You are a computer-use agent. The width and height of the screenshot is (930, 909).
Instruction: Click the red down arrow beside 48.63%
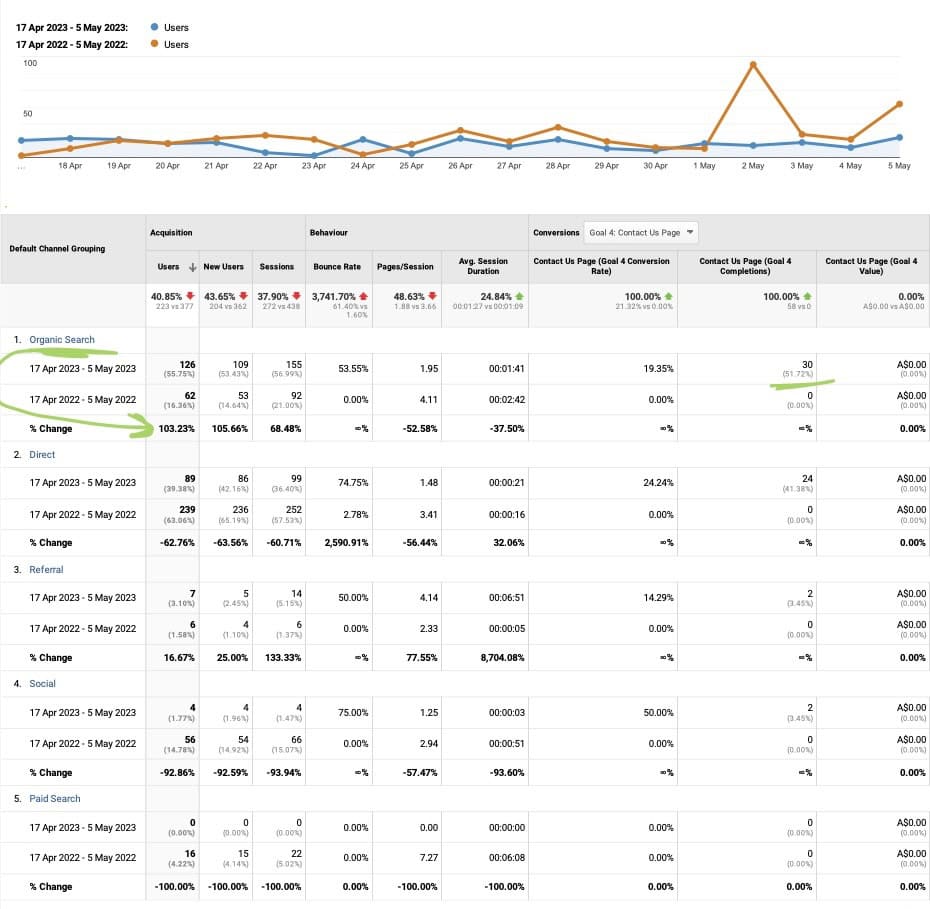point(432,296)
